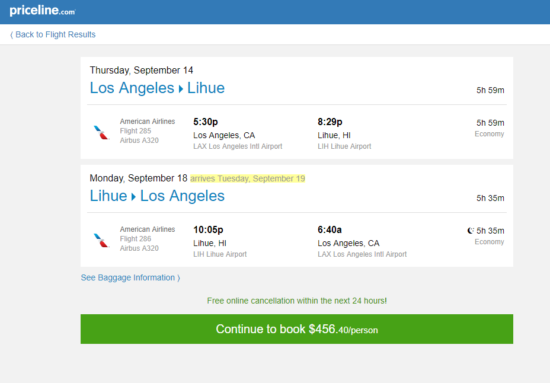Go back to Flight Results
Screen dimensions: 550x383
[x=53, y=34]
